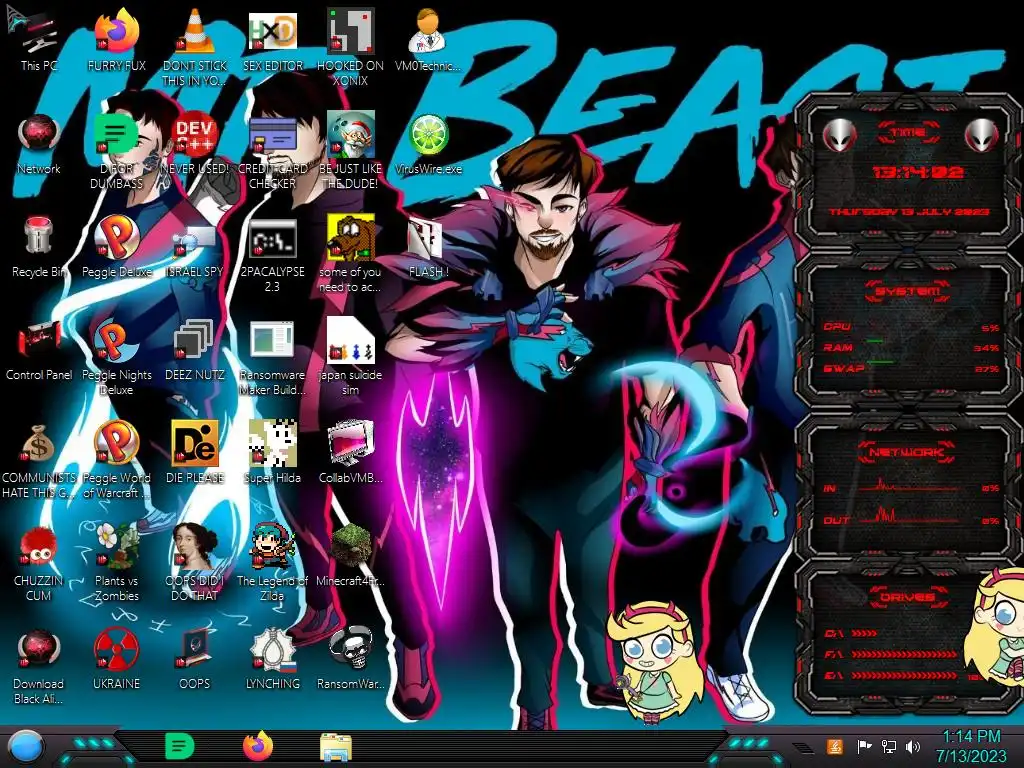The image size is (1024, 768).
Task: Open the volume speaker tray icon
Action: tap(913, 746)
